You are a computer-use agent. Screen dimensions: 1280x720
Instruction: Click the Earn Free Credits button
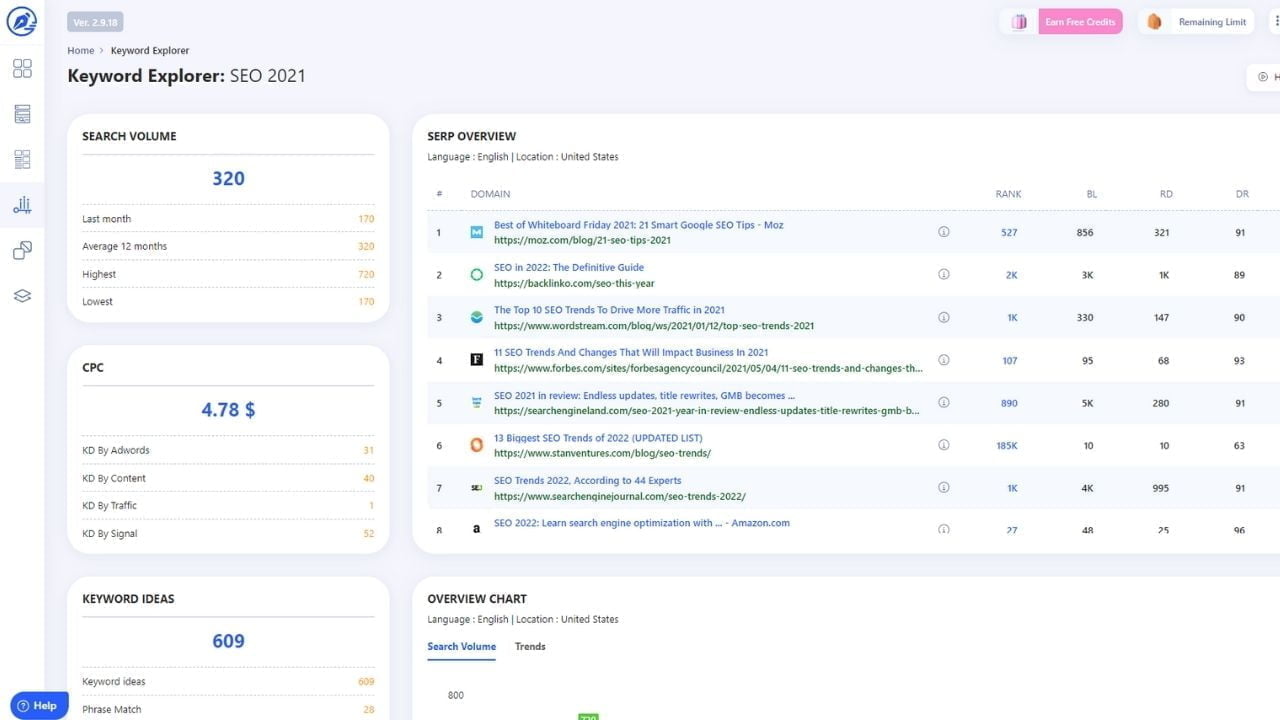tap(1081, 21)
